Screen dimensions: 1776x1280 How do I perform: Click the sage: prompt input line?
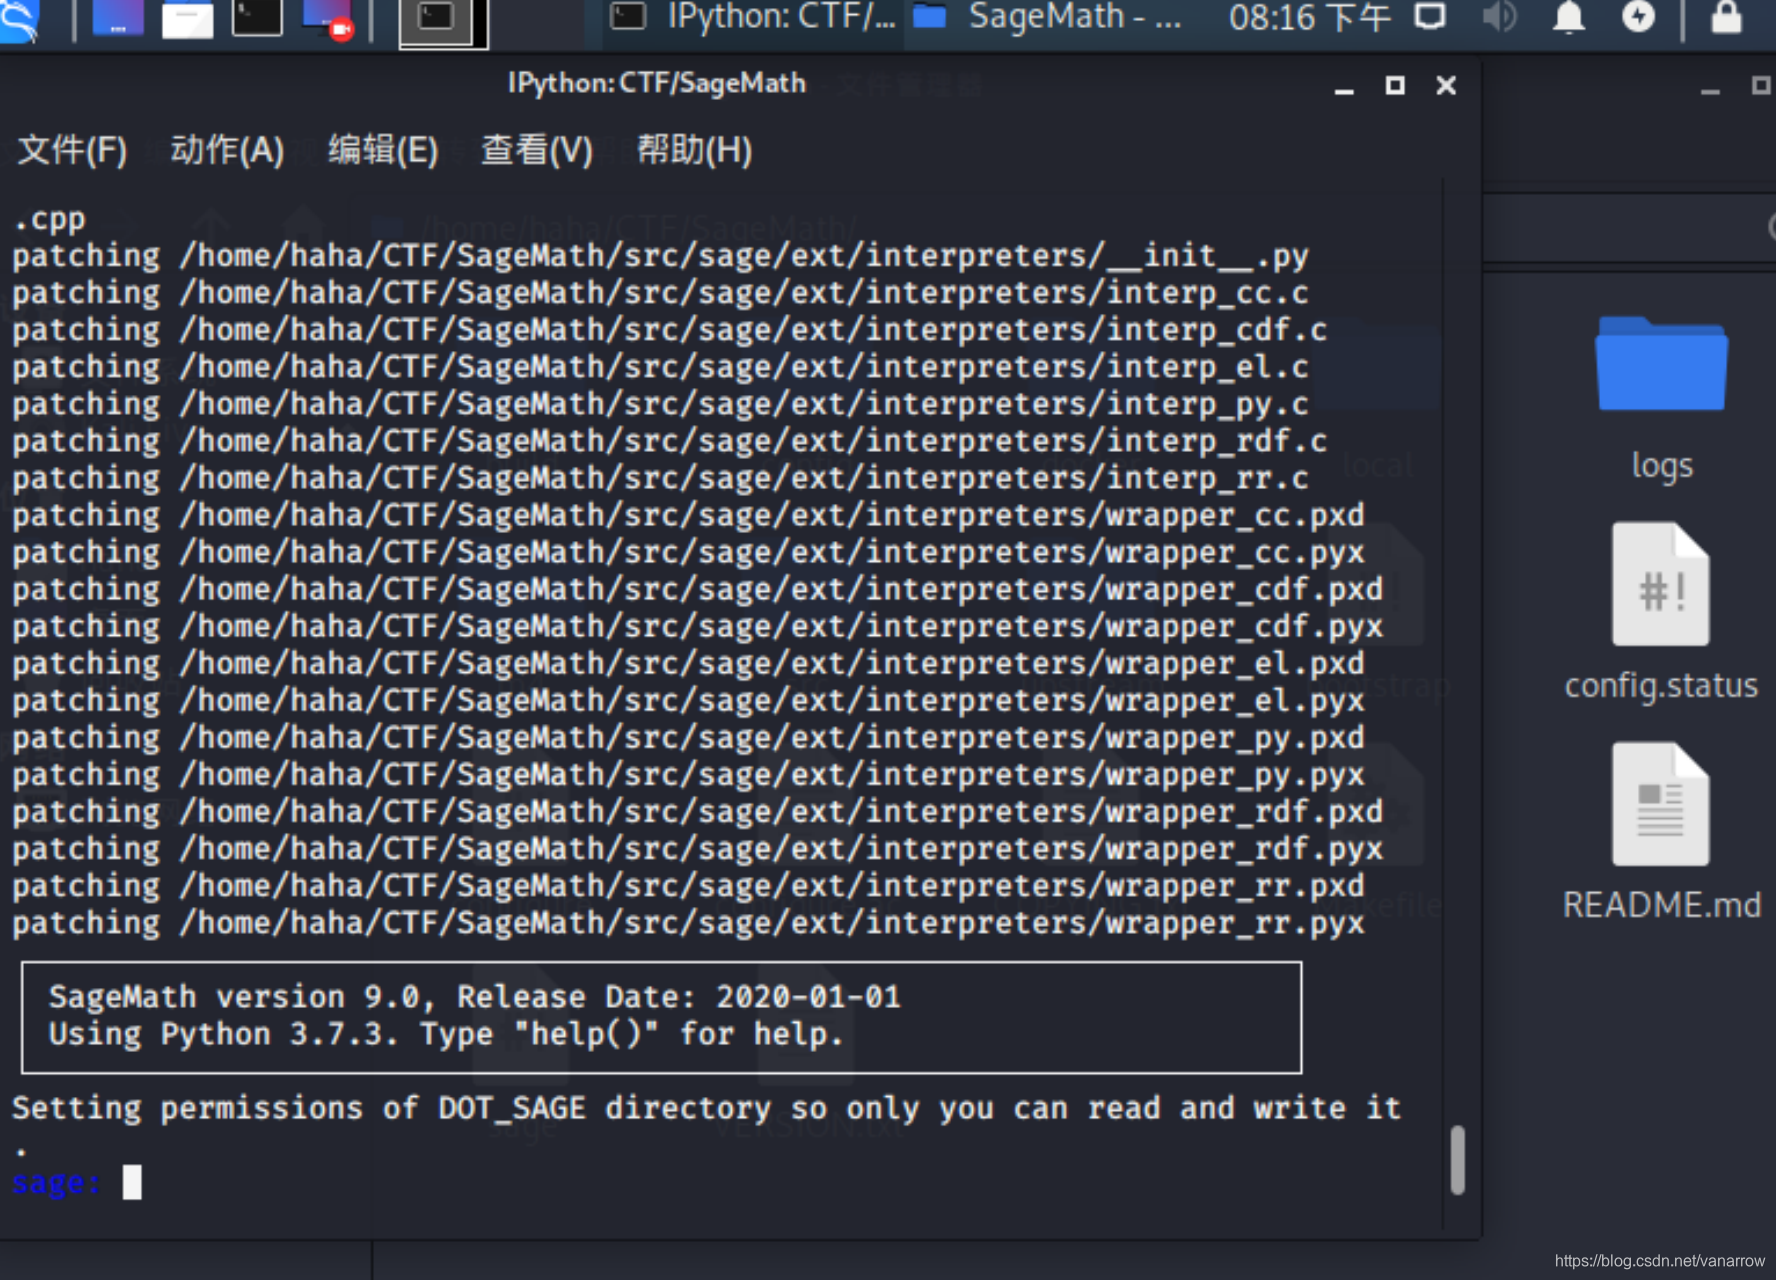coord(720,1183)
